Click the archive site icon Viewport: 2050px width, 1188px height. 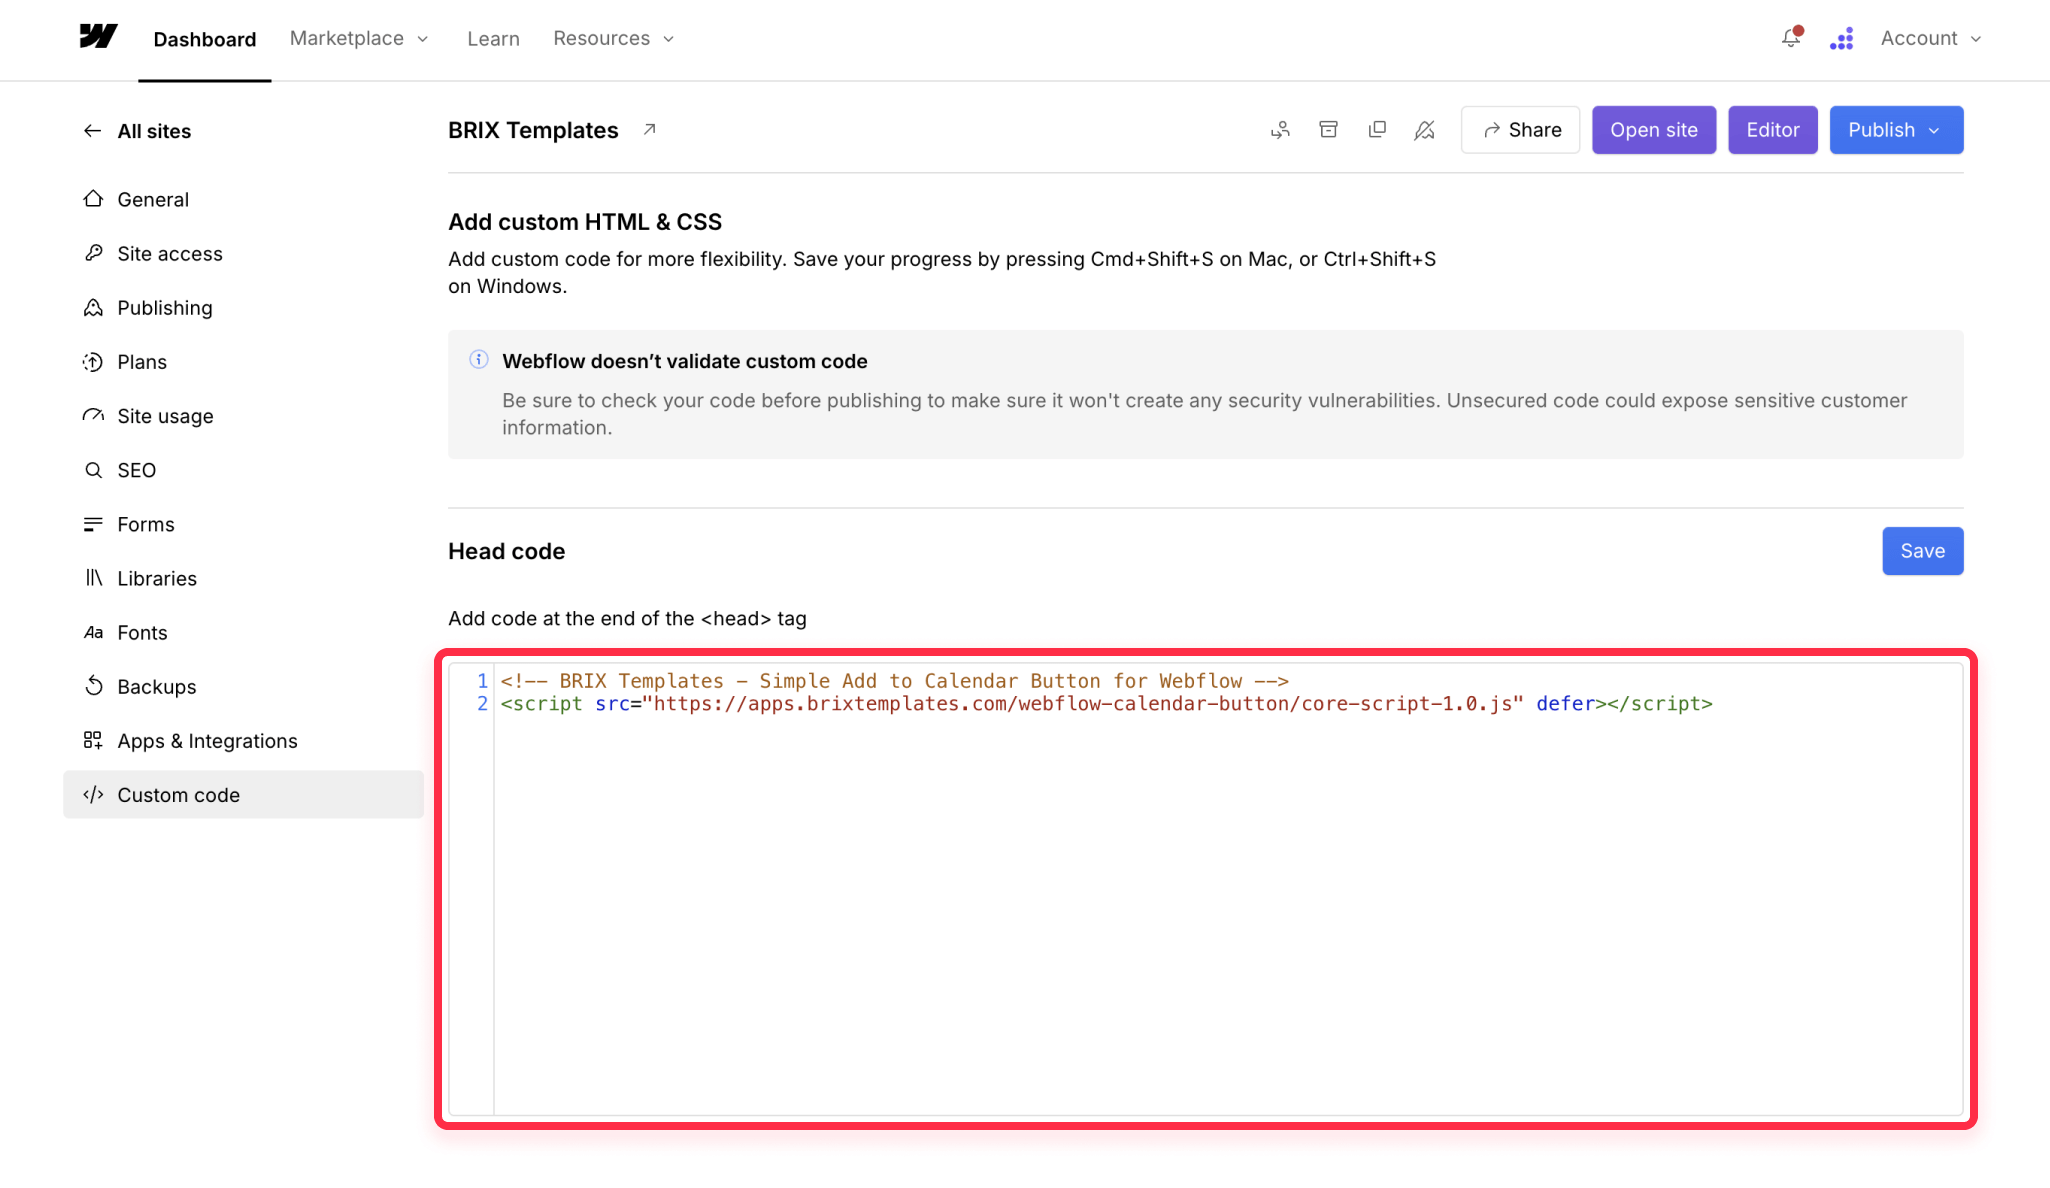[x=1328, y=130]
